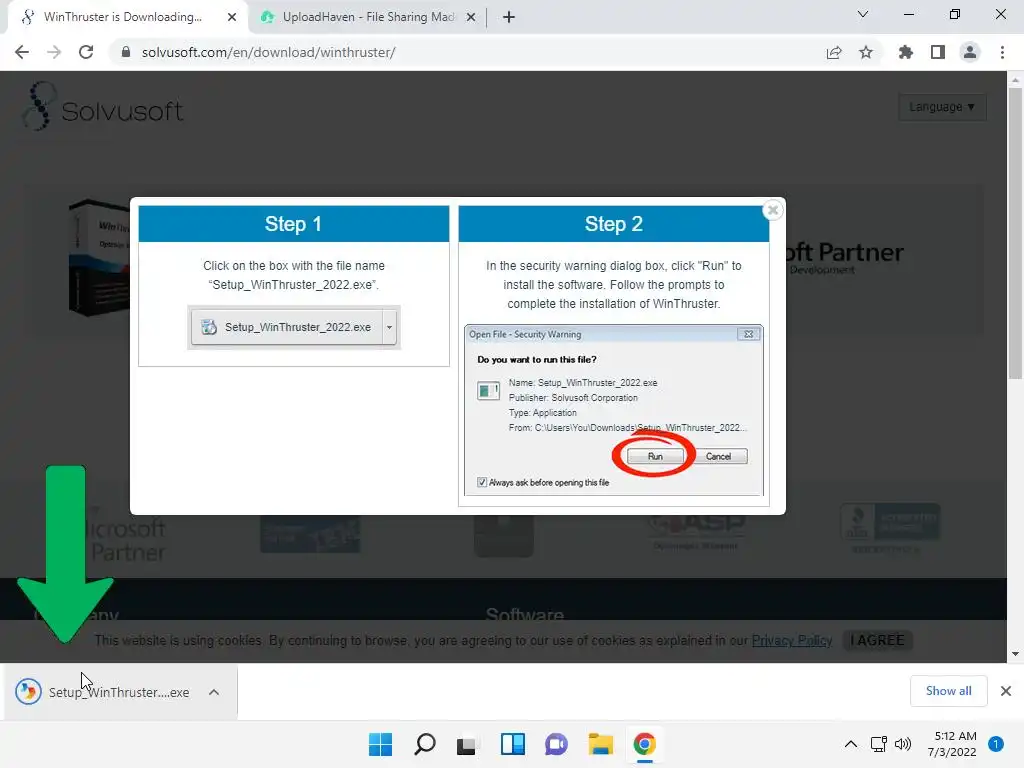The width and height of the screenshot is (1024, 768).
Task: Open volume tray icon
Action: pos(903,744)
